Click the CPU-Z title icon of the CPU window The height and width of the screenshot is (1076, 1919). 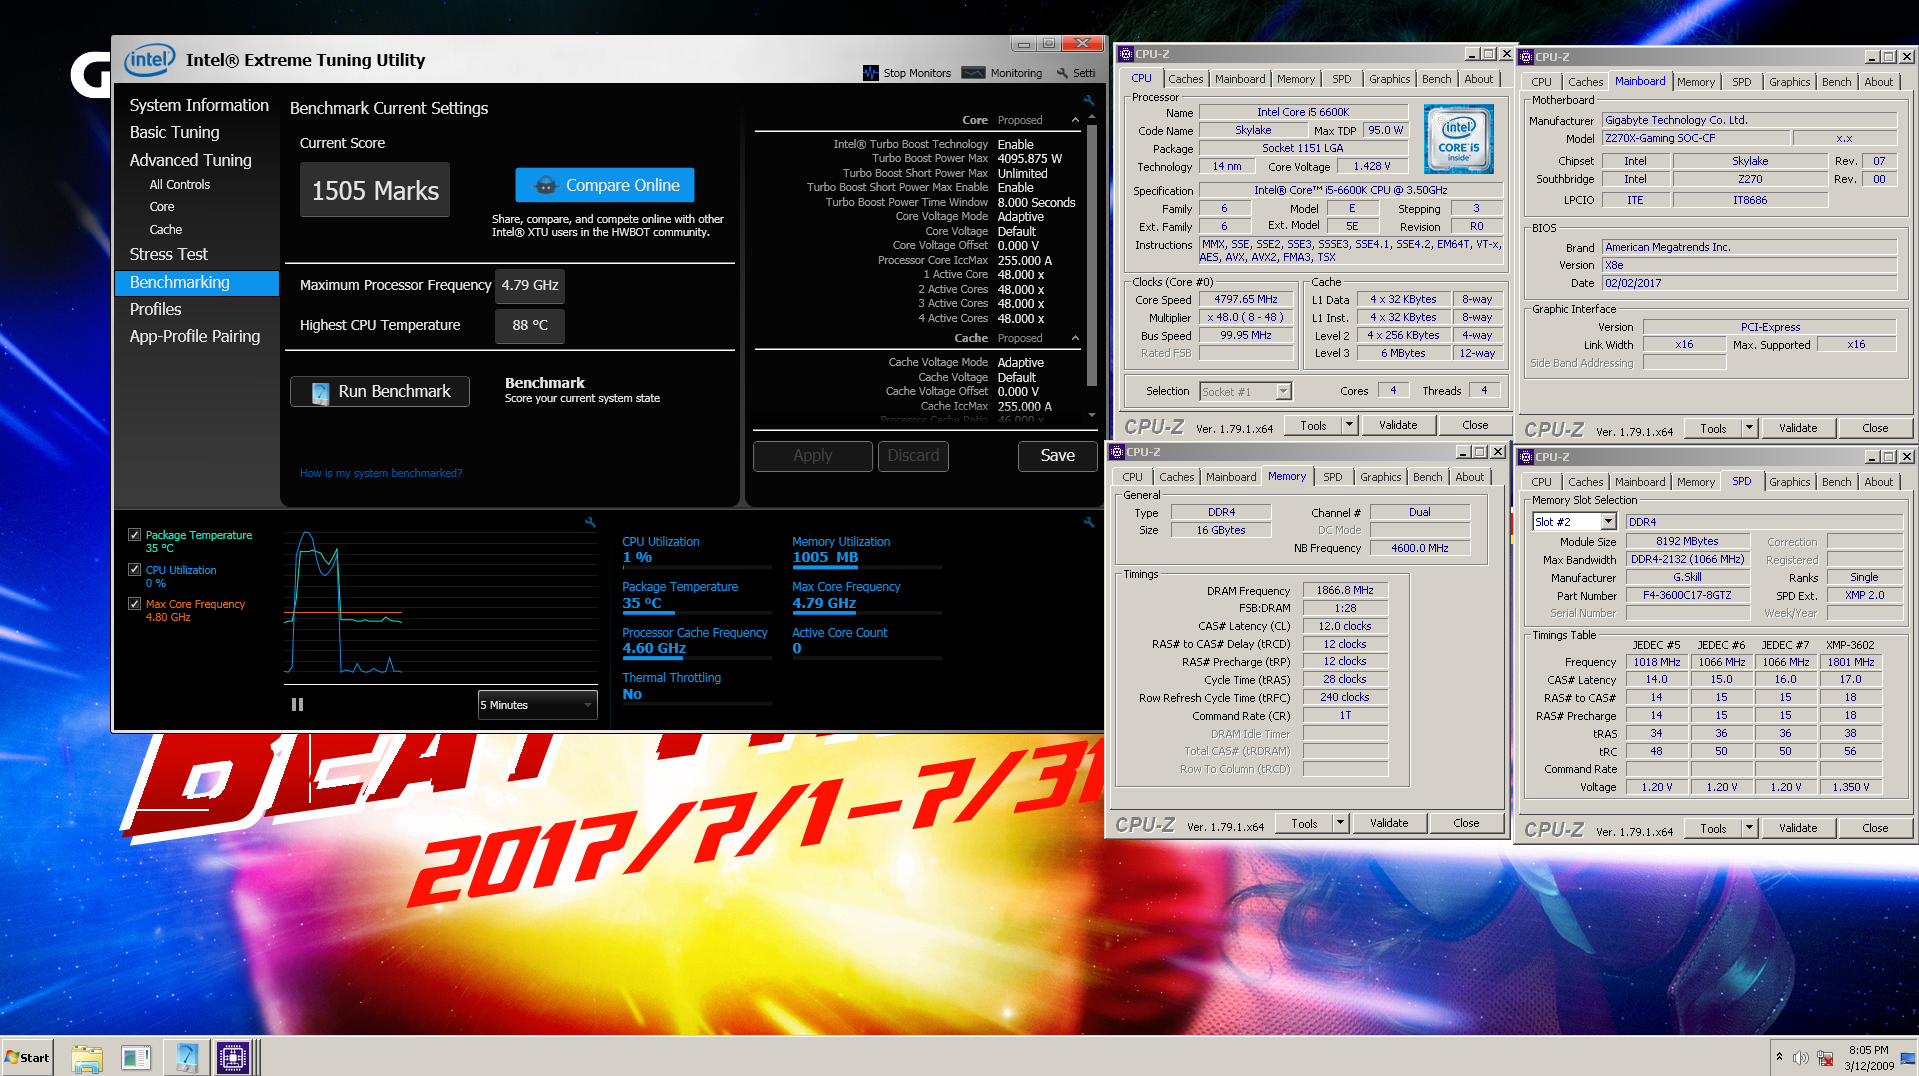click(1126, 54)
